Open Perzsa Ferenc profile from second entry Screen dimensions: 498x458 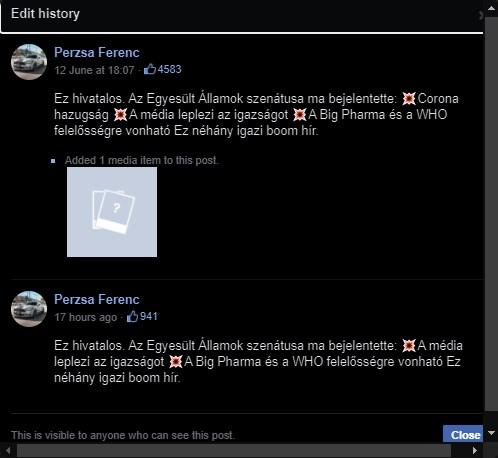pyautogui.click(x=97, y=299)
